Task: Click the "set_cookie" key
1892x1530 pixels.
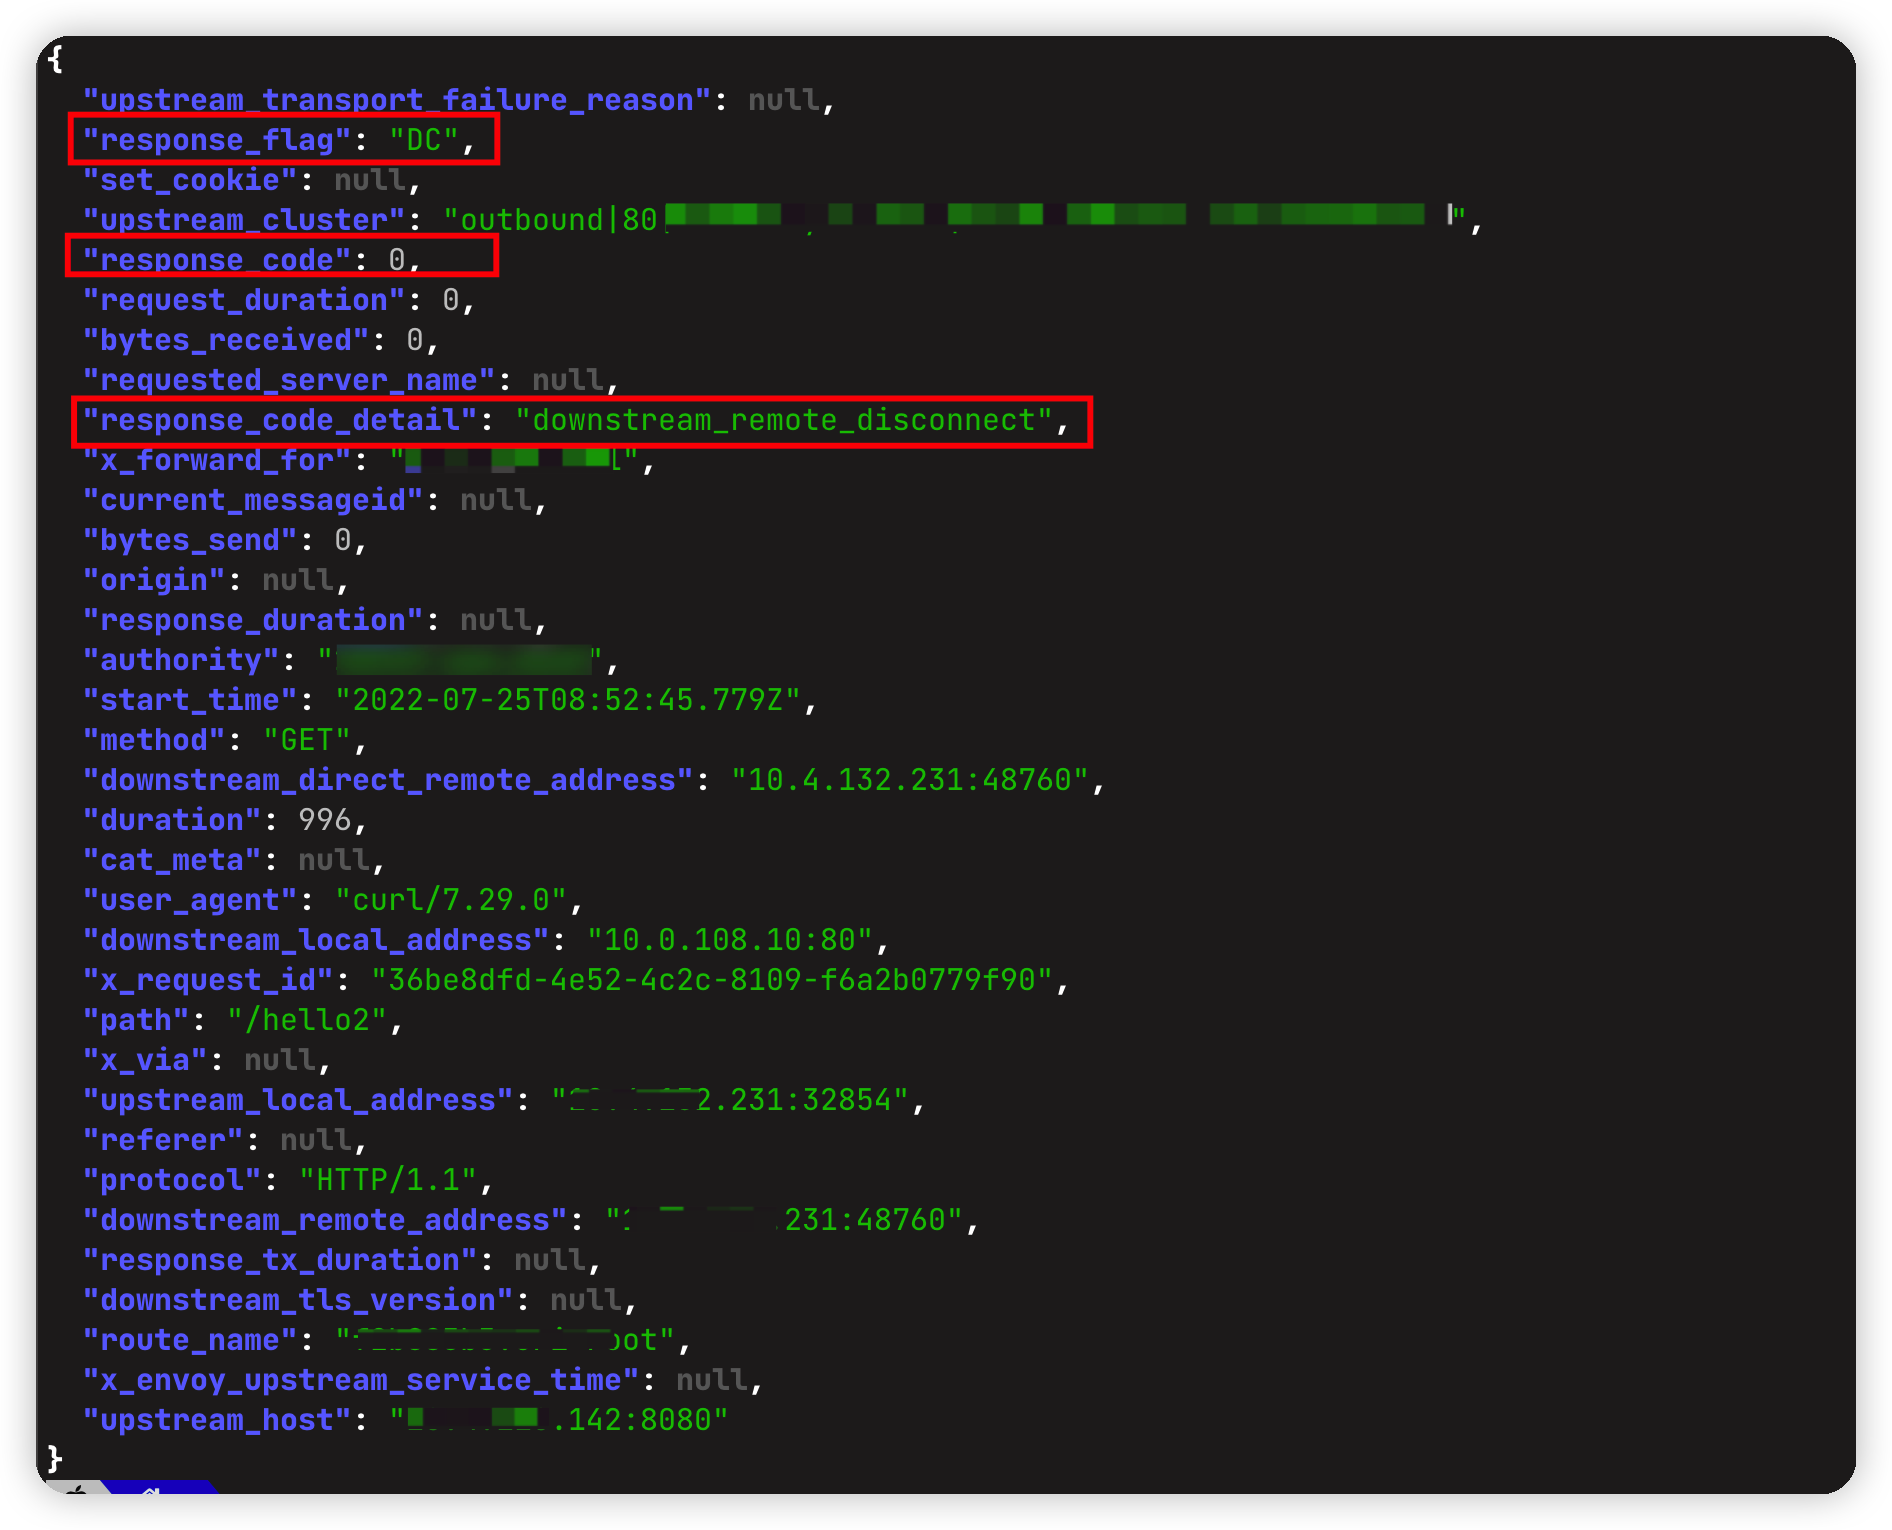Action: pos(190,180)
